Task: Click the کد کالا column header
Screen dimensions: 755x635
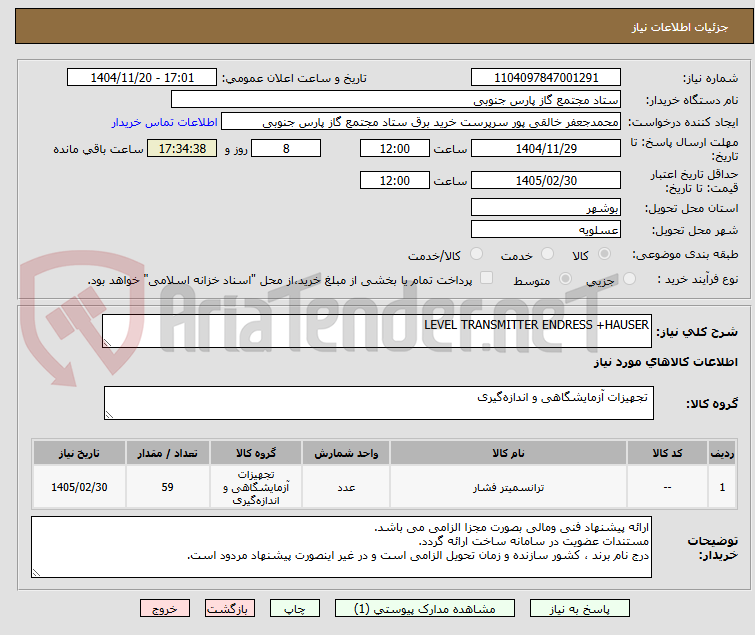Action: [x=667, y=453]
